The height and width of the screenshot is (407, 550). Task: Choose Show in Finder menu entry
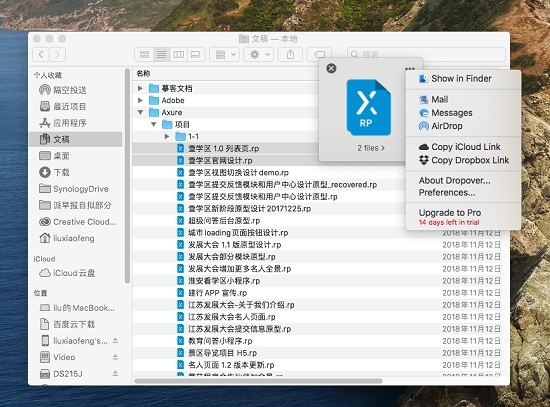pyautogui.click(x=463, y=79)
